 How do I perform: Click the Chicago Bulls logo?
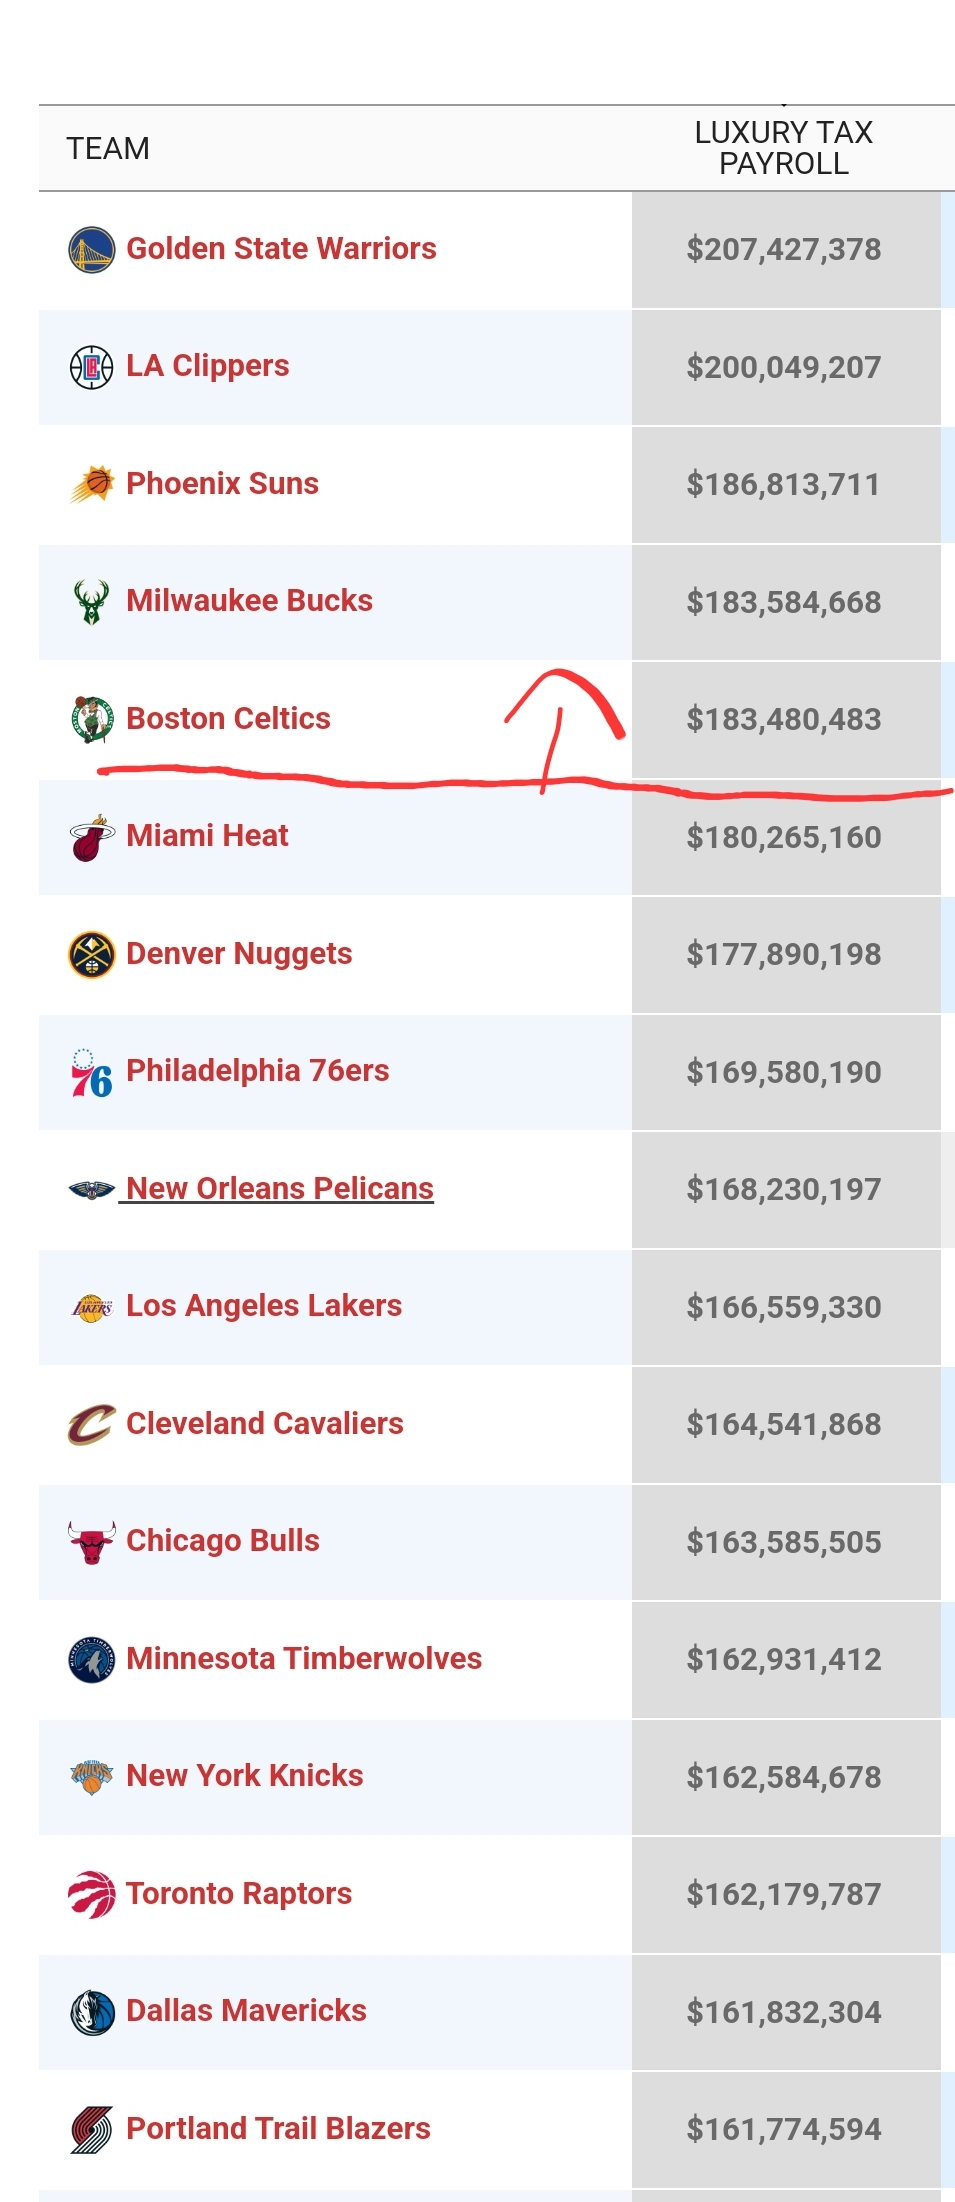[91, 1542]
